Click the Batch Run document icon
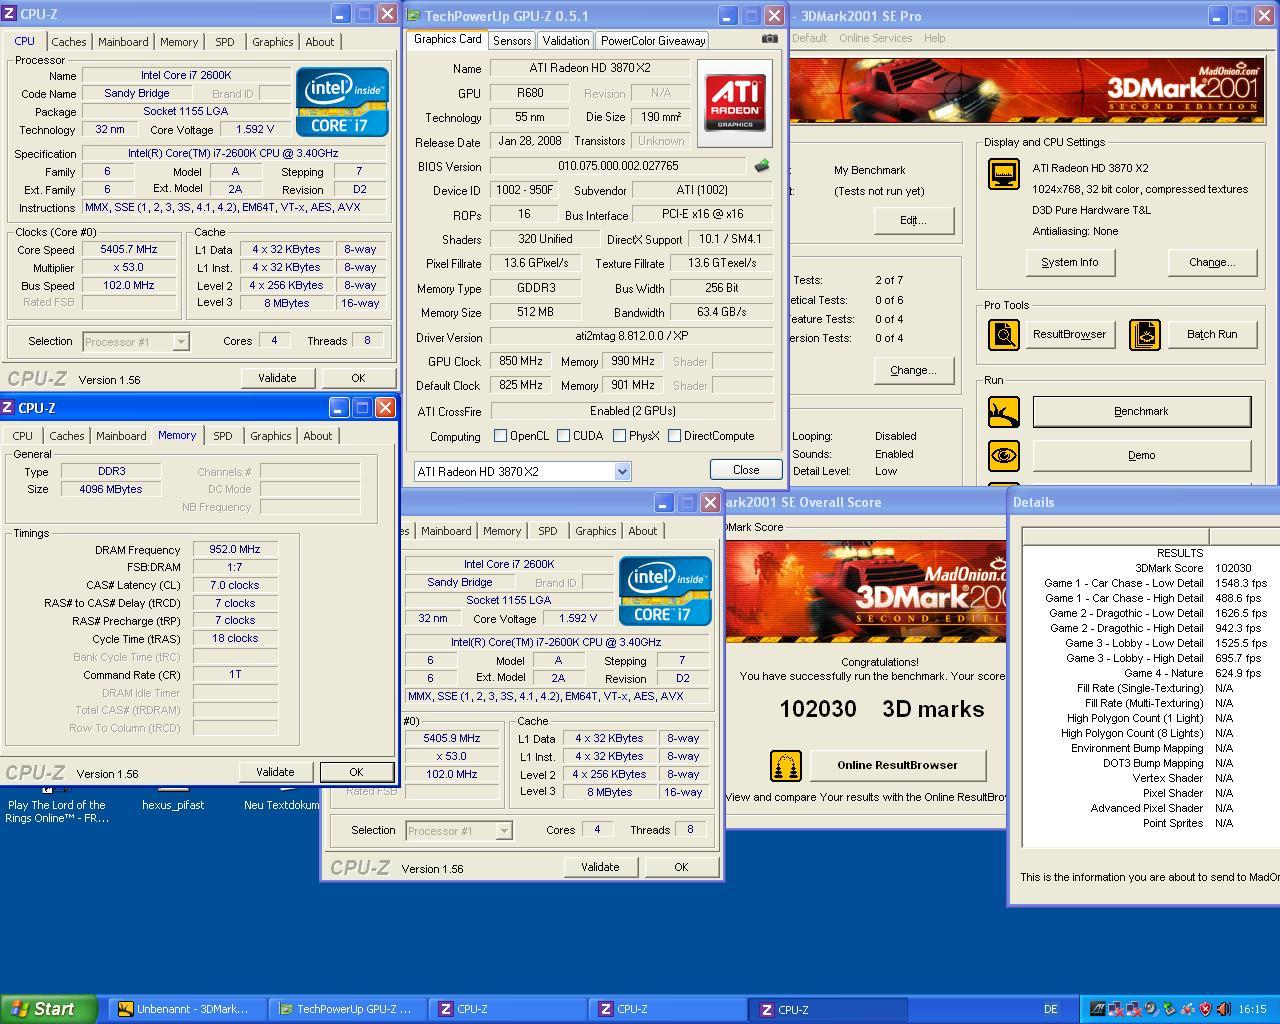 pyautogui.click(x=1144, y=334)
